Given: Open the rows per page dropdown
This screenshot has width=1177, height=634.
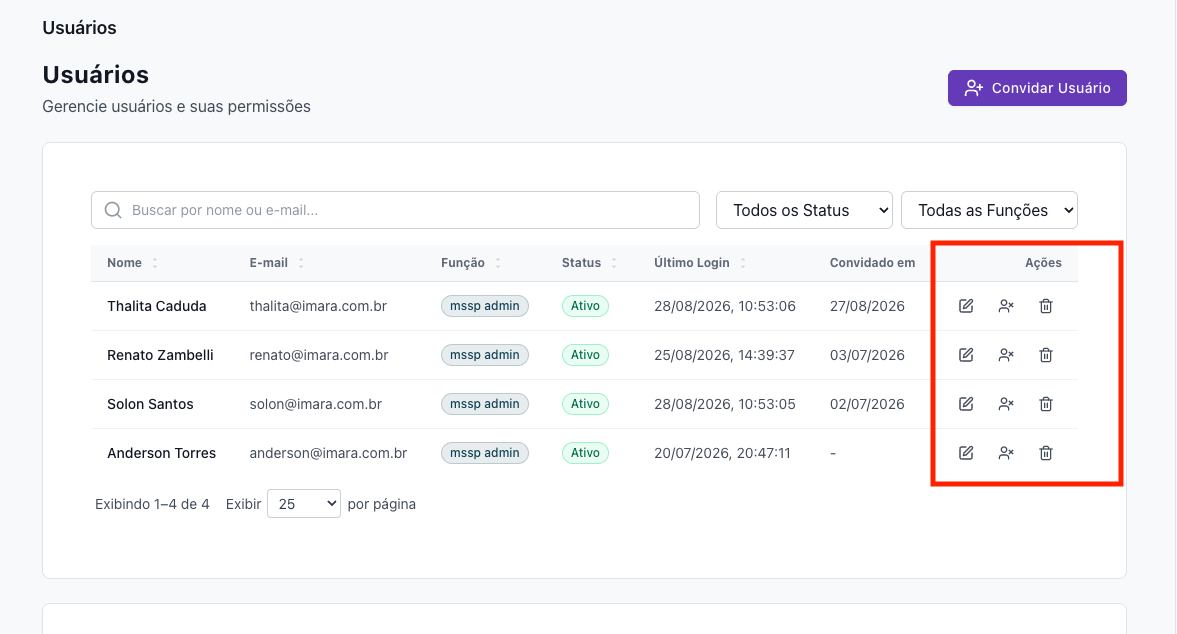Looking at the screenshot, I should (304, 504).
